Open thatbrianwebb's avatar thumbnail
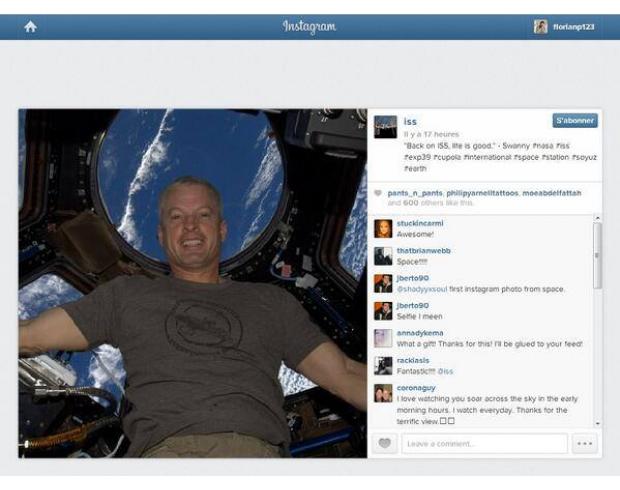The image size is (620, 490). [x=383, y=256]
